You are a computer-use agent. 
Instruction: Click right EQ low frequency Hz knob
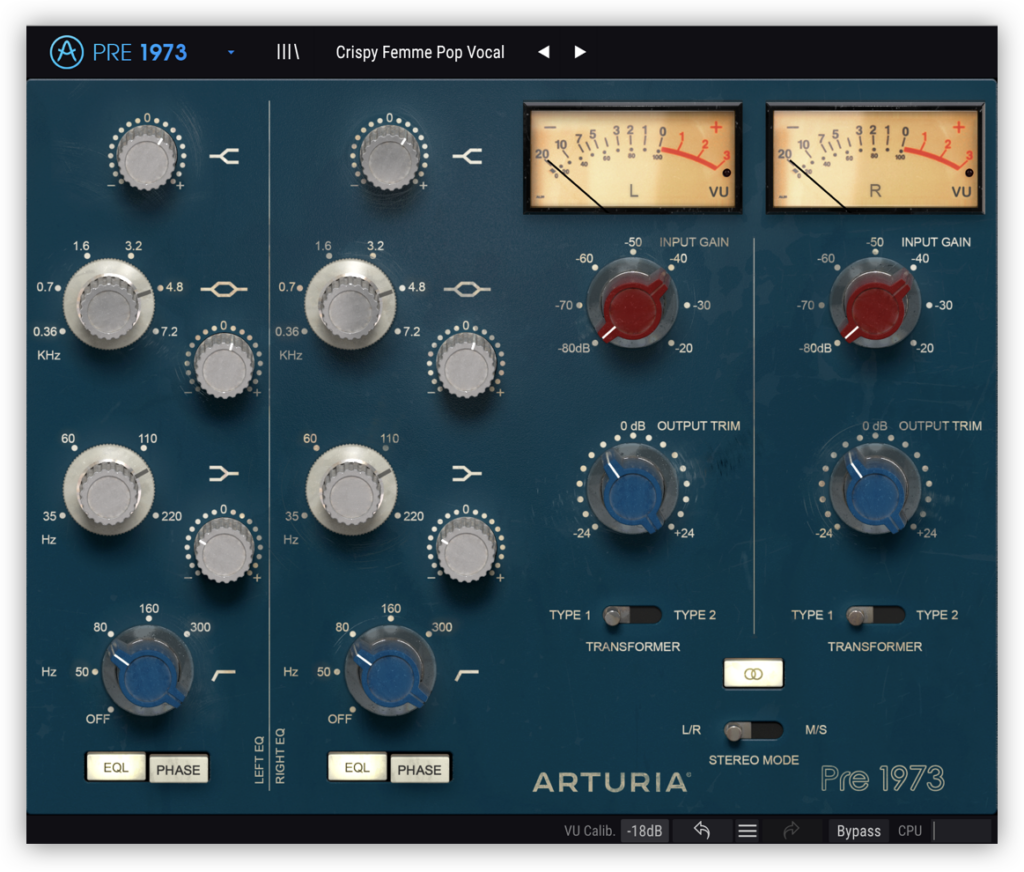[351, 490]
